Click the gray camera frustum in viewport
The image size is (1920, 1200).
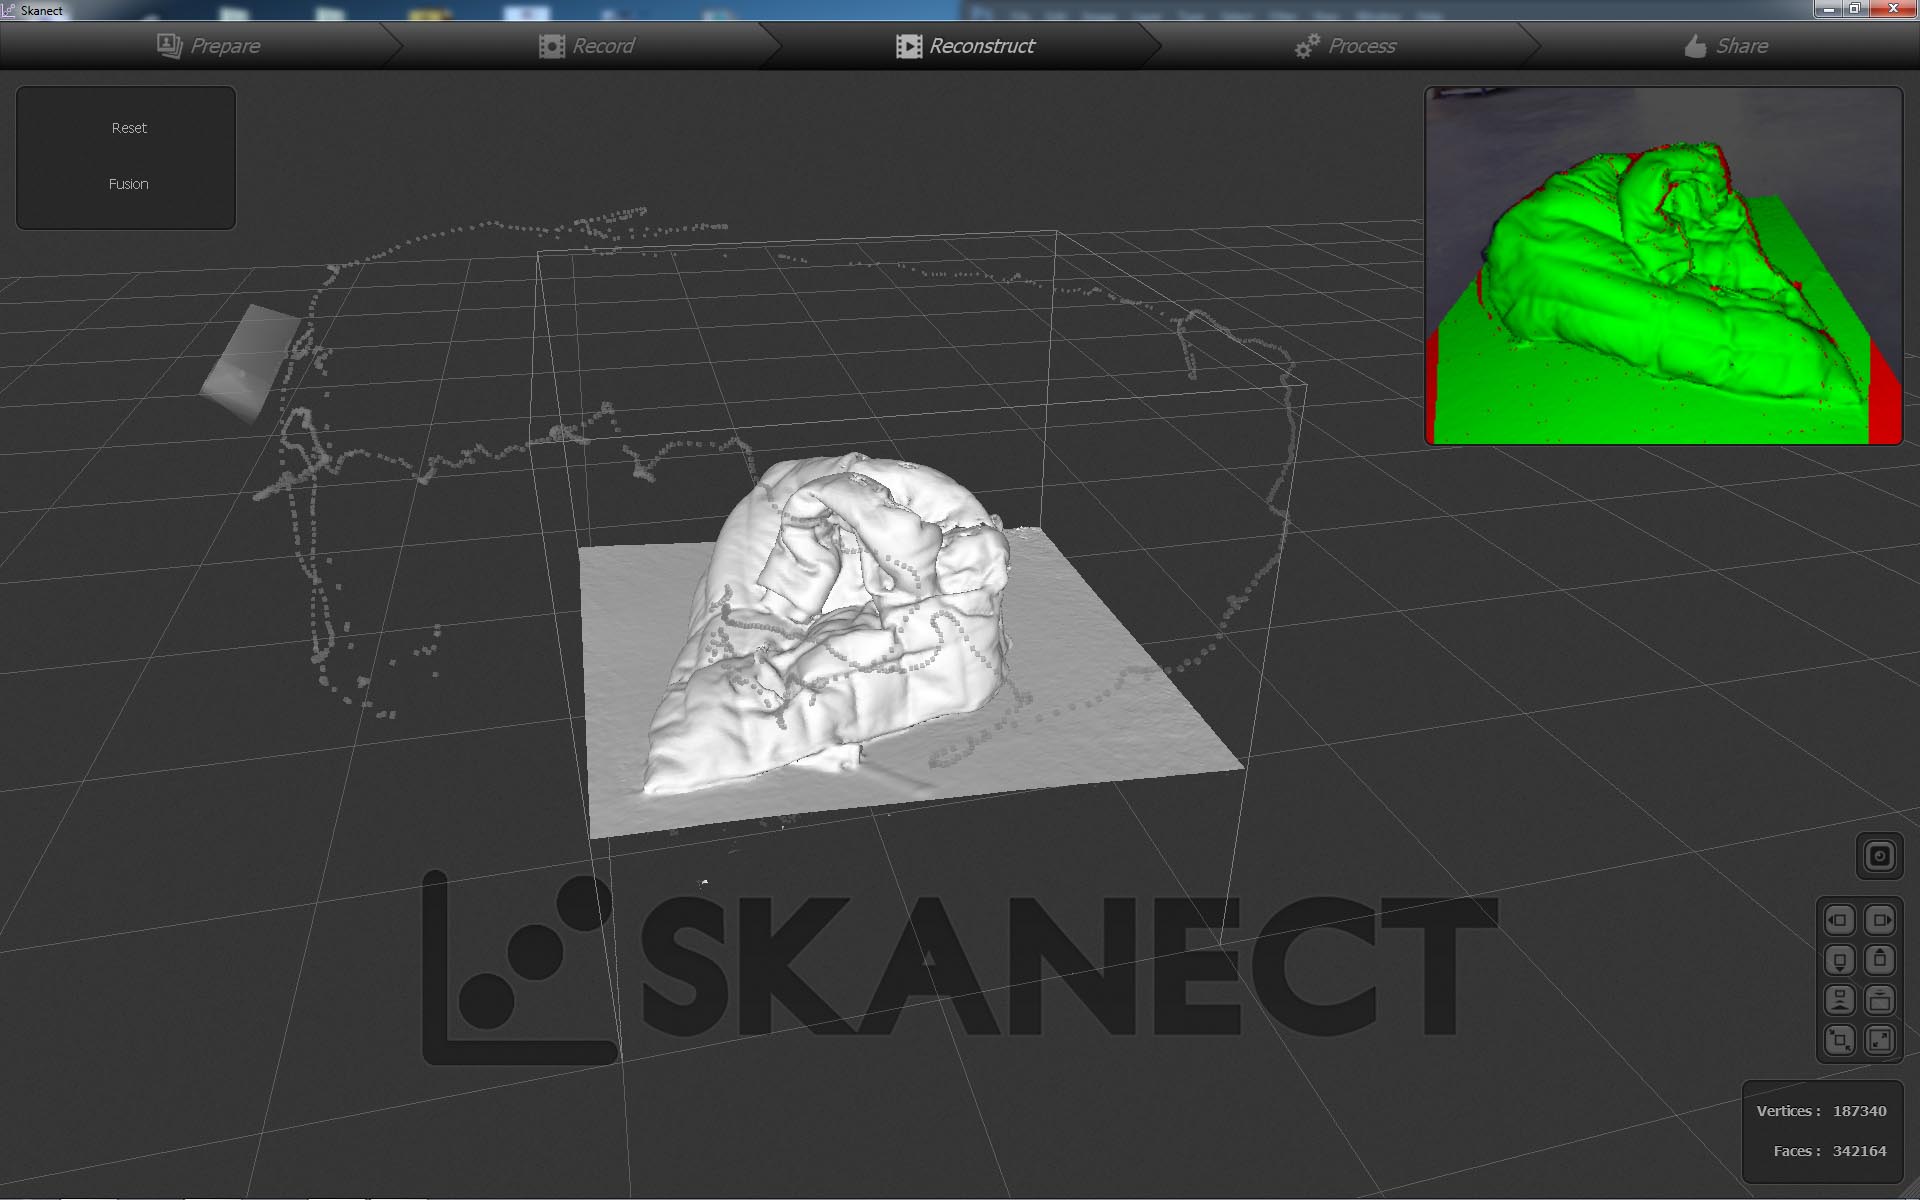249,364
